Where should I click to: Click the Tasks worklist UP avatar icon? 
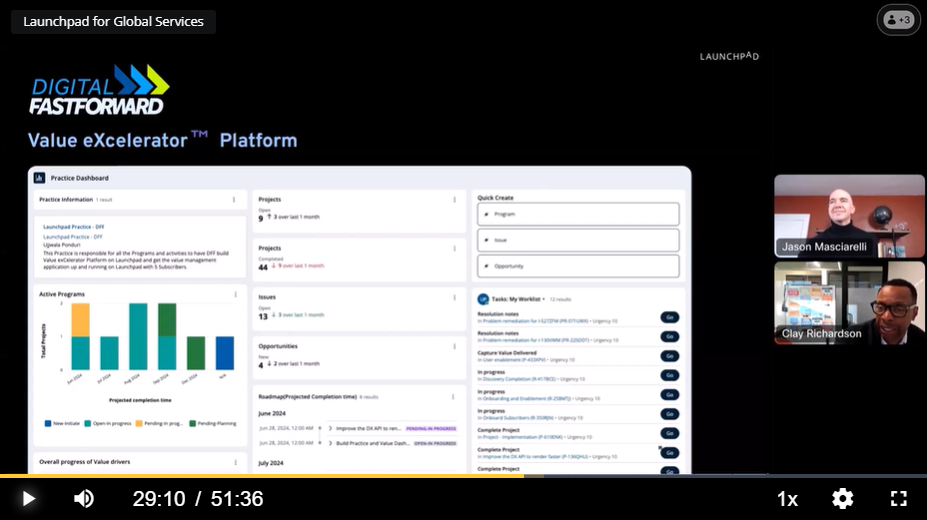[483, 299]
